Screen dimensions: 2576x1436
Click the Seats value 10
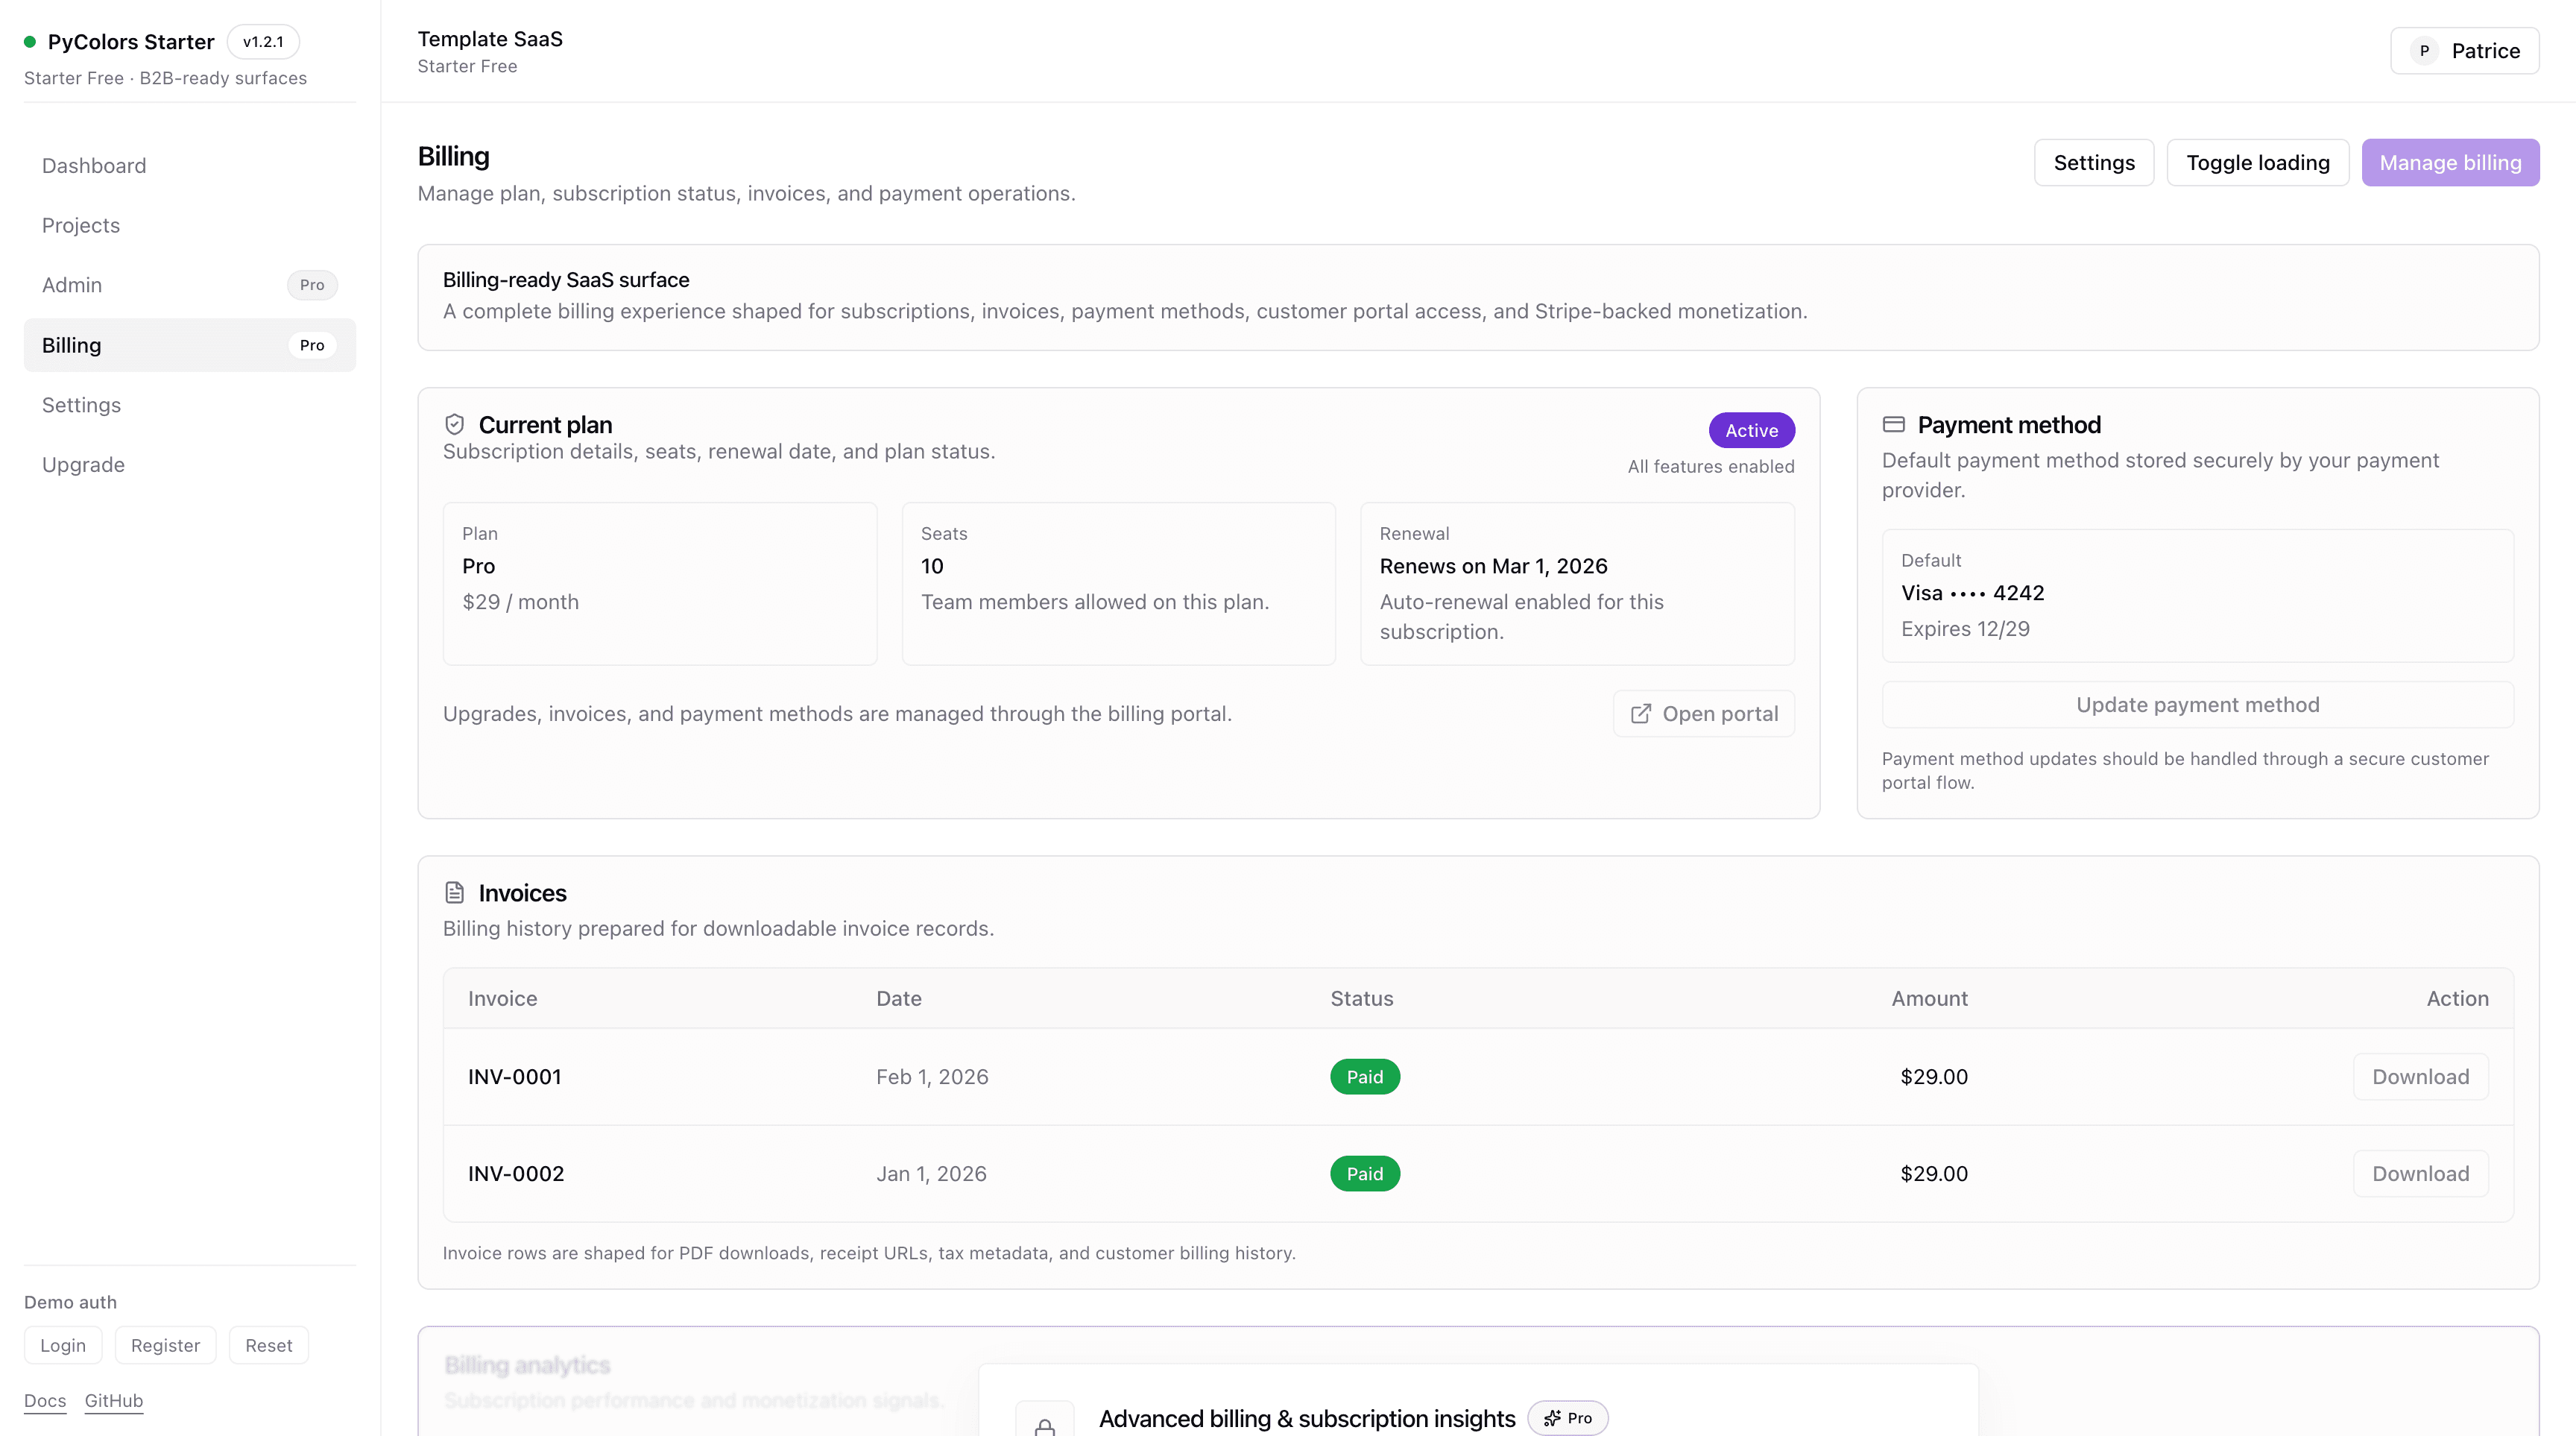click(x=932, y=566)
